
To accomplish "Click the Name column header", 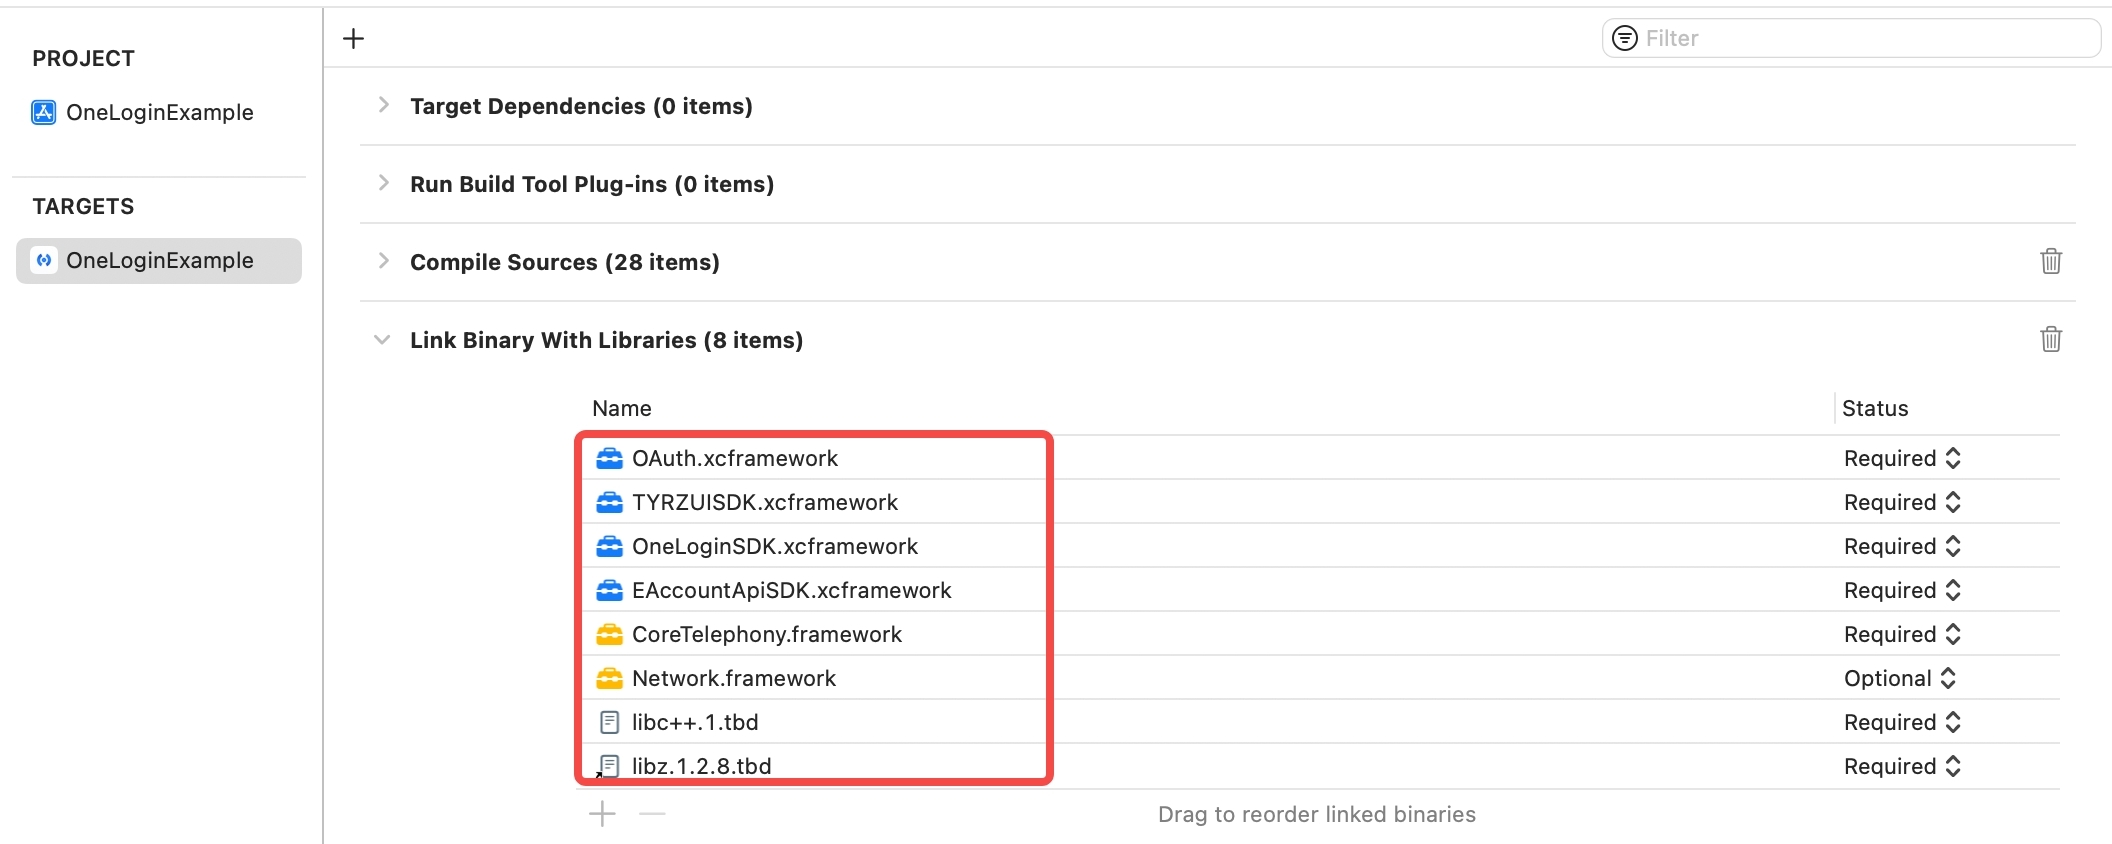I will click(x=622, y=408).
